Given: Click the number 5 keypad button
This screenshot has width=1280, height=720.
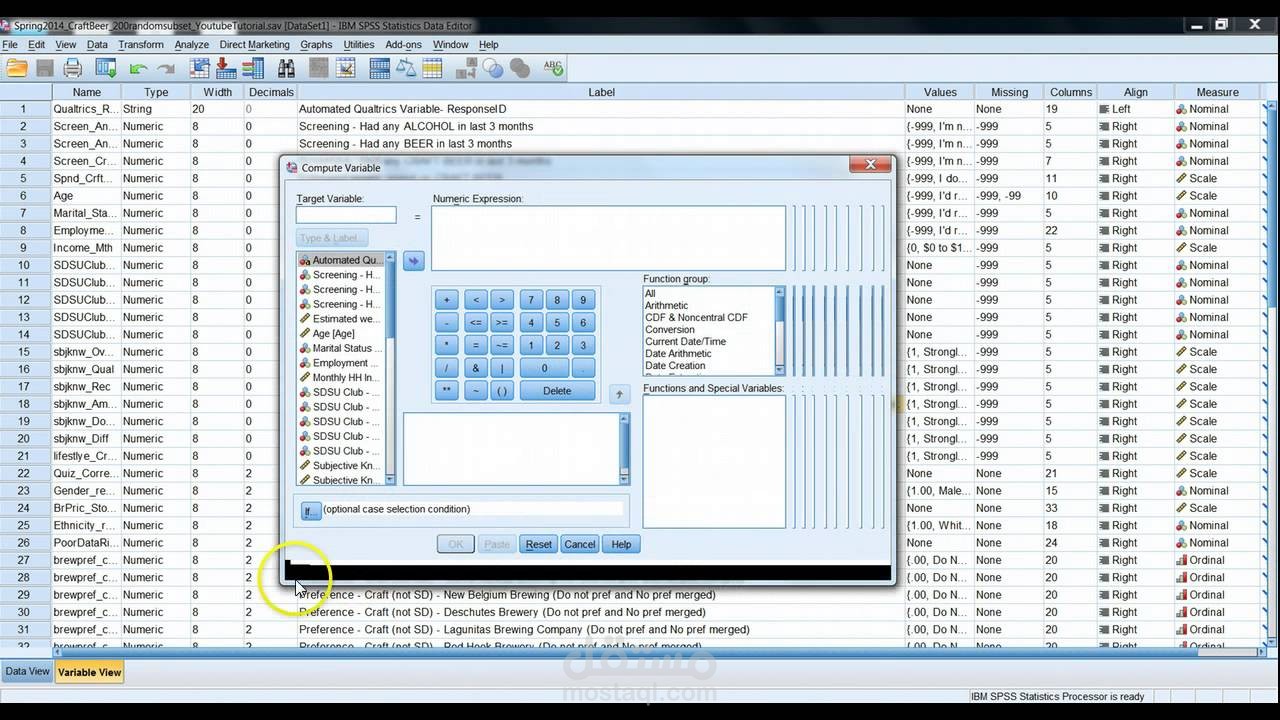Looking at the screenshot, I should pyautogui.click(x=557, y=323).
